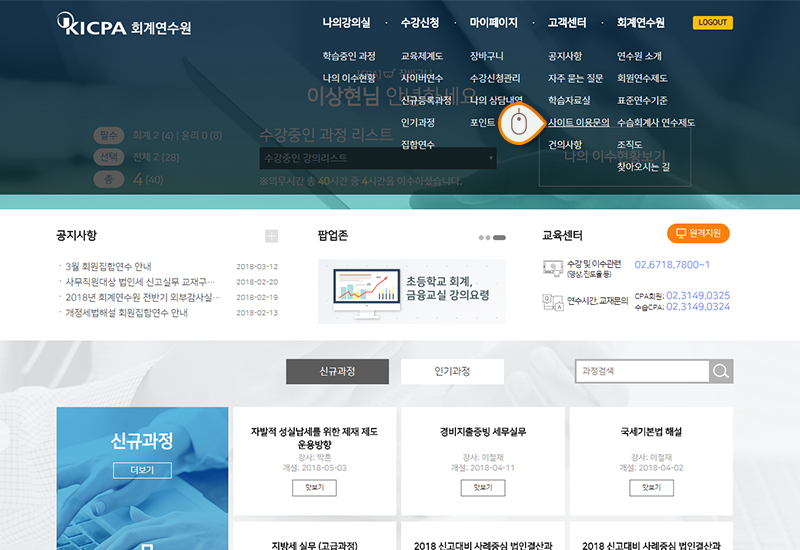The image size is (800, 550).
Task: Select 수습회계사 연수제도 submenu item
Action: point(656,122)
